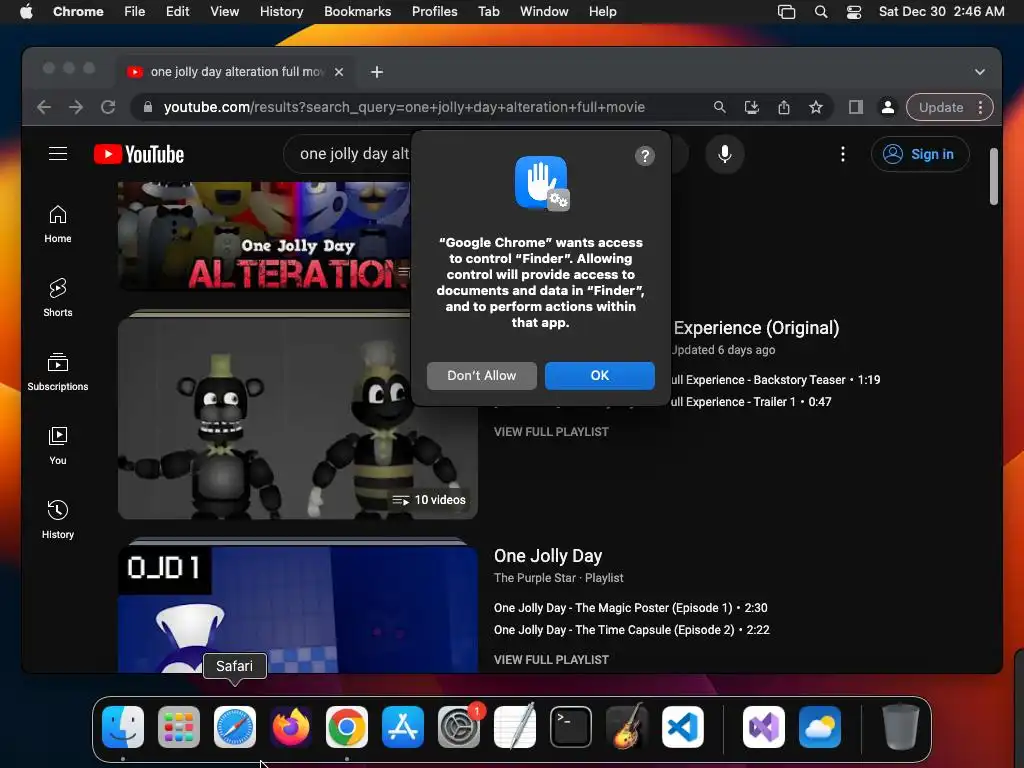Image resolution: width=1024 pixels, height=768 pixels.
Task: Open the OJD 1 playlist thumbnail
Action: (298, 609)
